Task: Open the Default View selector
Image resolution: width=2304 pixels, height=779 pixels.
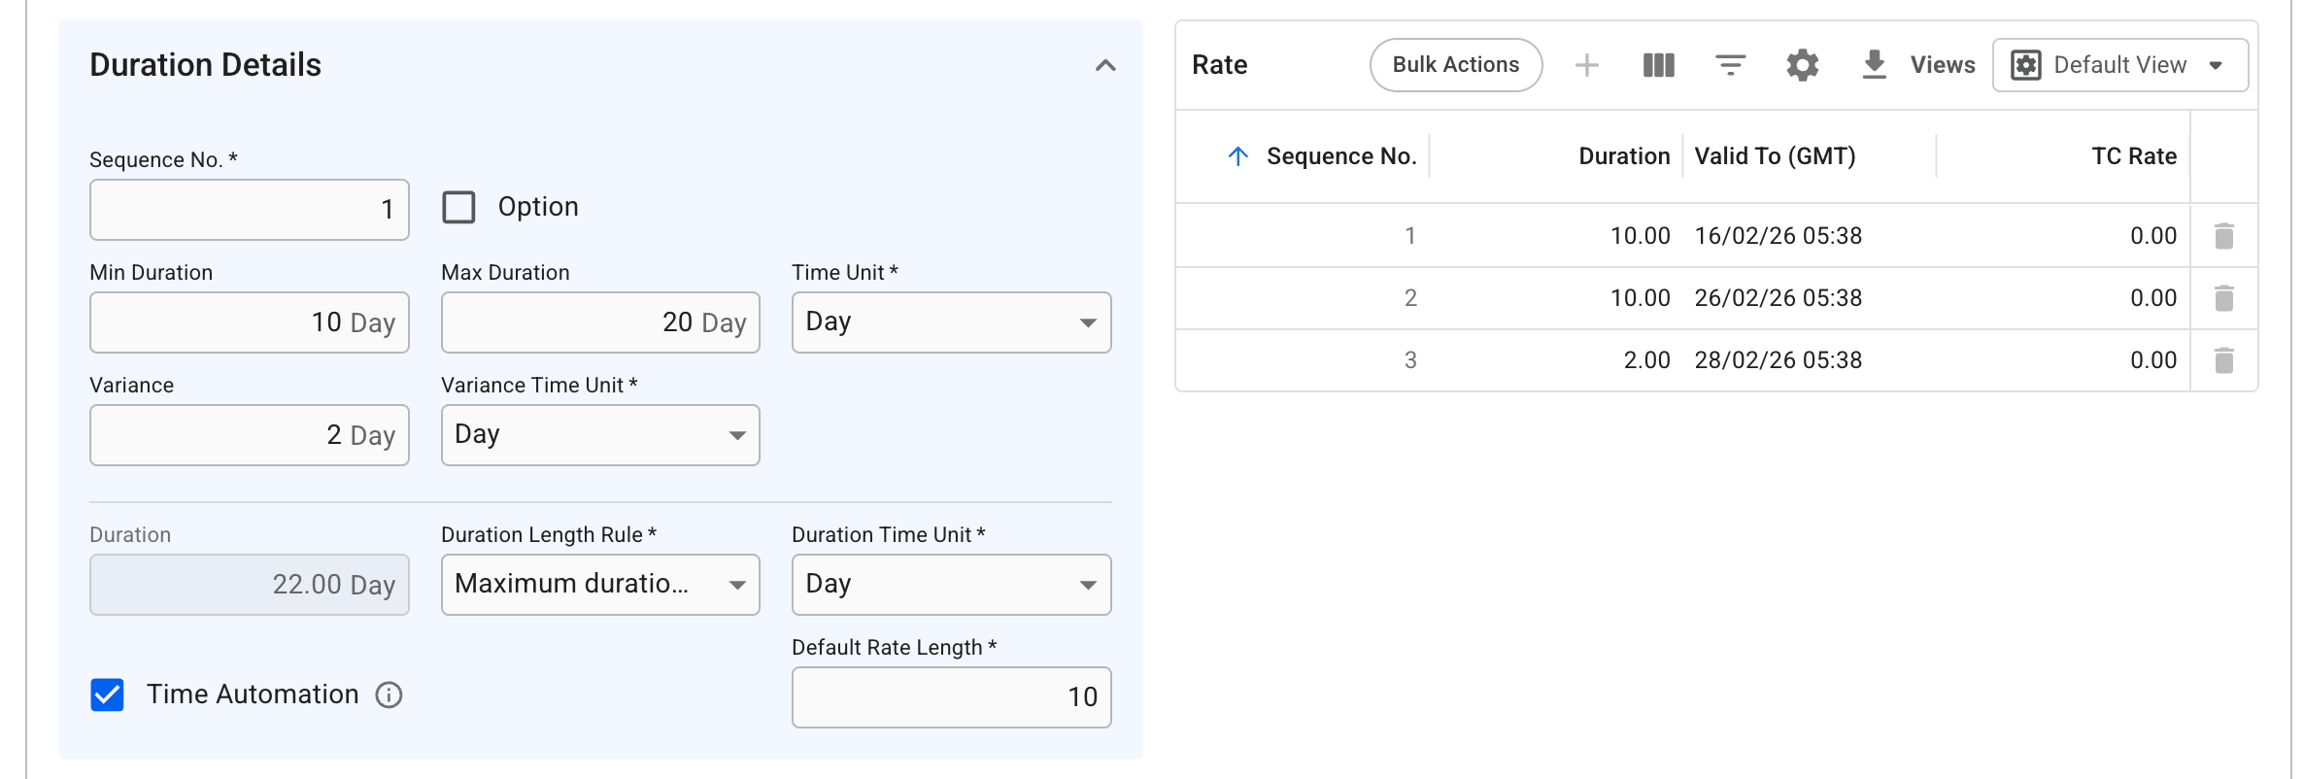Action: click(x=2120, y=66)
